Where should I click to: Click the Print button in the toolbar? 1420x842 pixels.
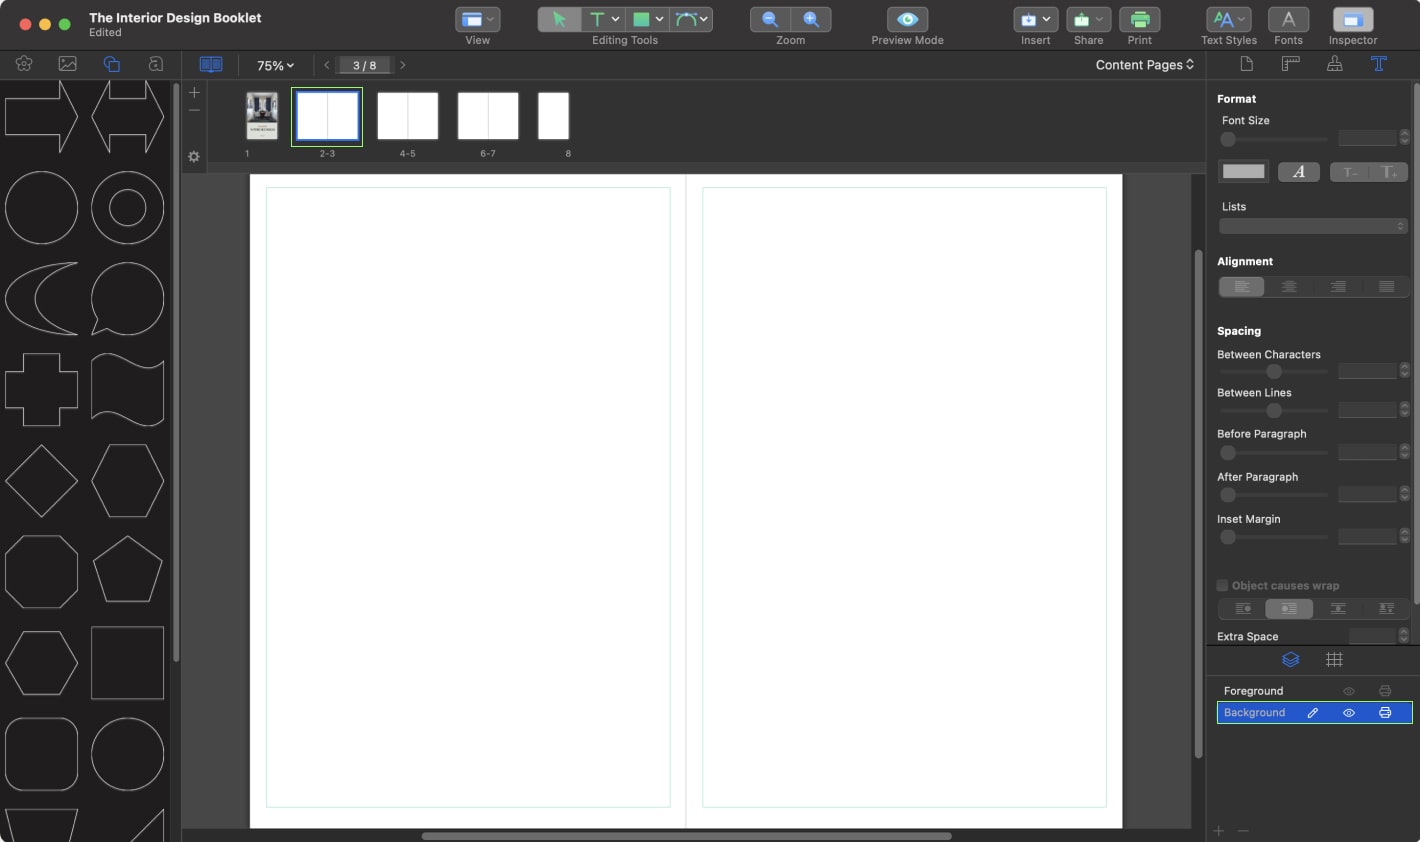pos(1140,18)
